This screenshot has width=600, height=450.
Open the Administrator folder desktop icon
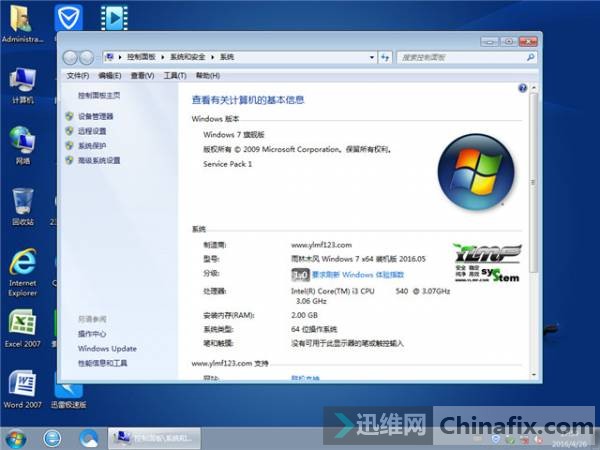[x=21, y=22]
